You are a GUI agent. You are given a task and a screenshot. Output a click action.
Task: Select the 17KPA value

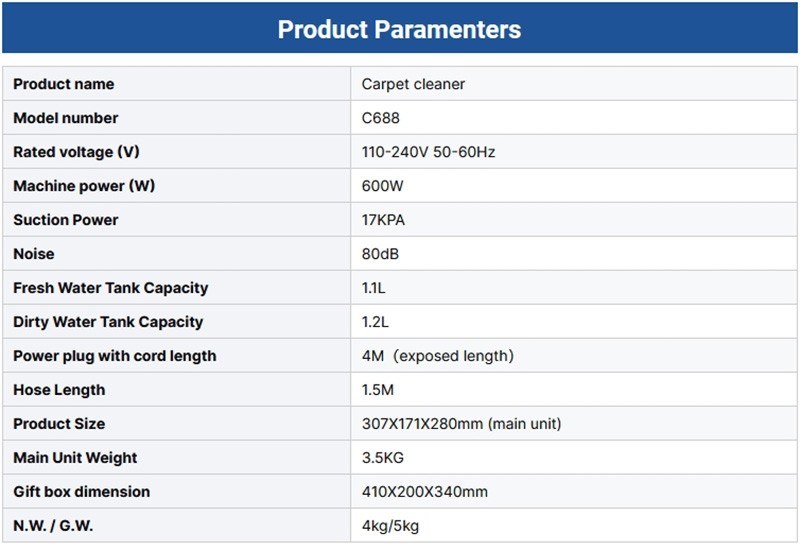pos(385,220)
